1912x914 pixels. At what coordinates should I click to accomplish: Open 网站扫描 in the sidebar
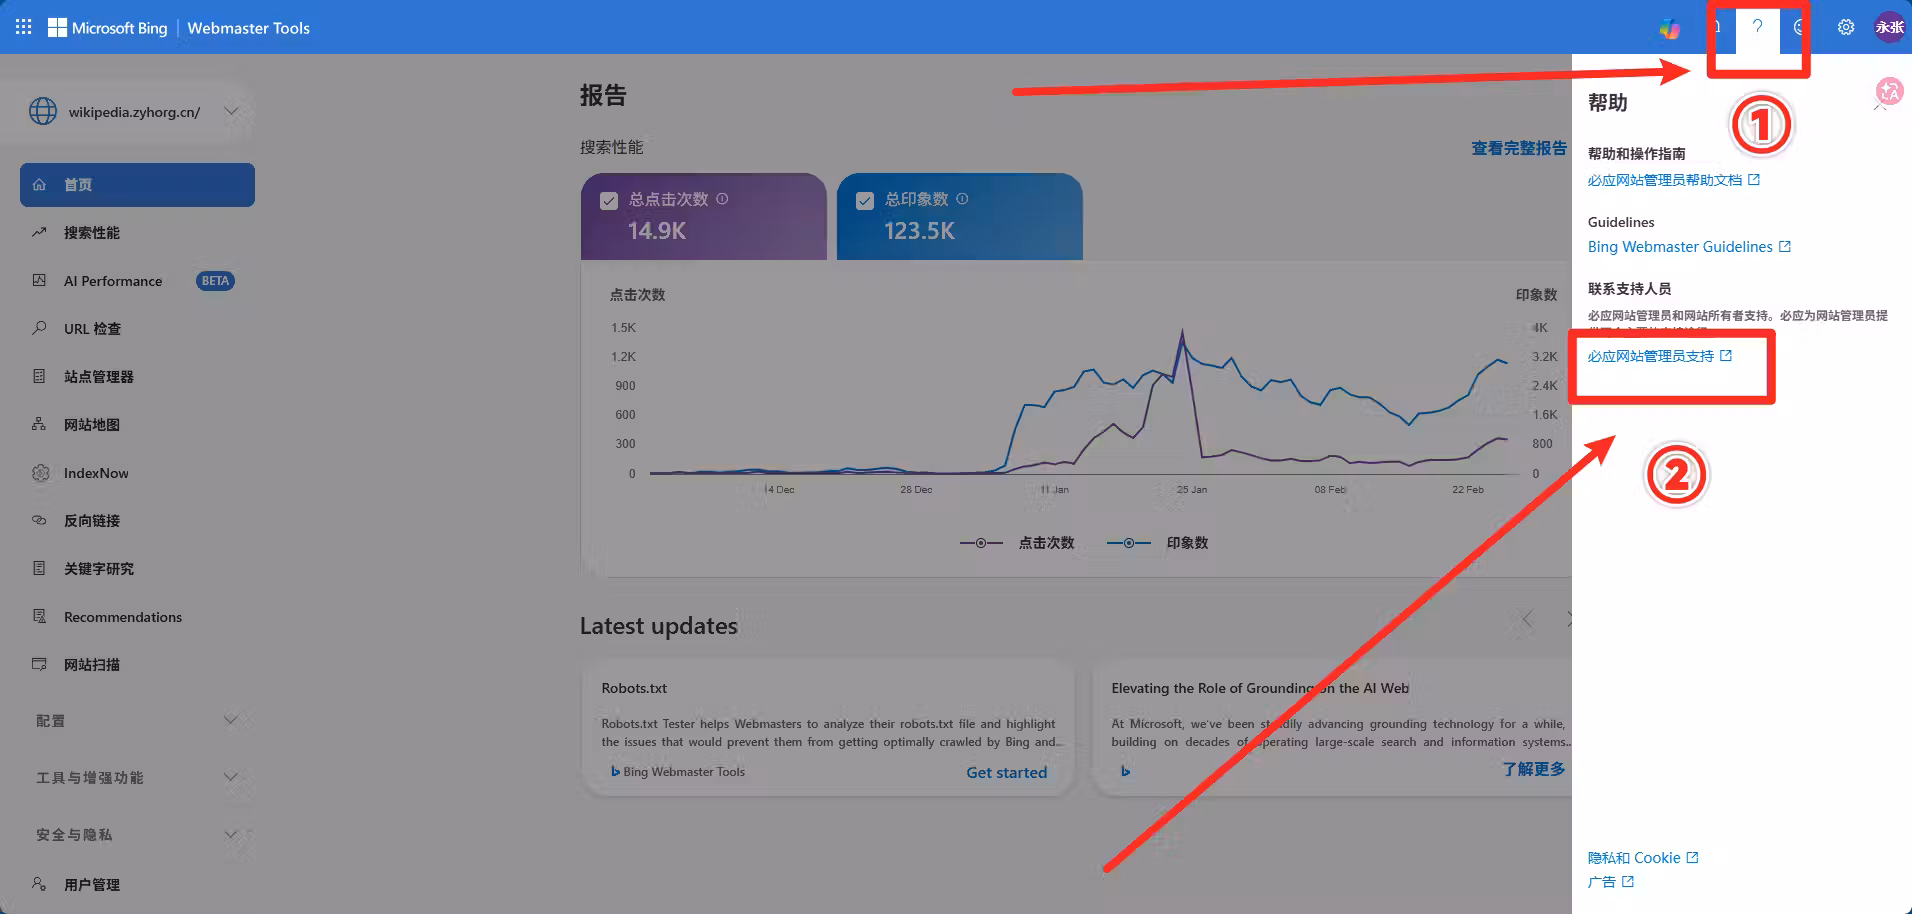click(137, 664)
